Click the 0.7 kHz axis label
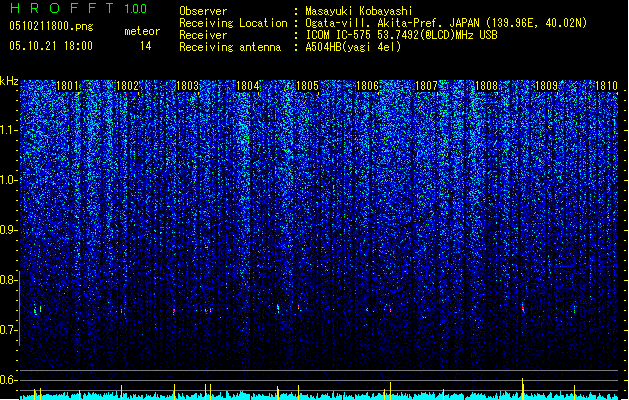This screenshot has height=400, width=629. [x=8, y=330]
